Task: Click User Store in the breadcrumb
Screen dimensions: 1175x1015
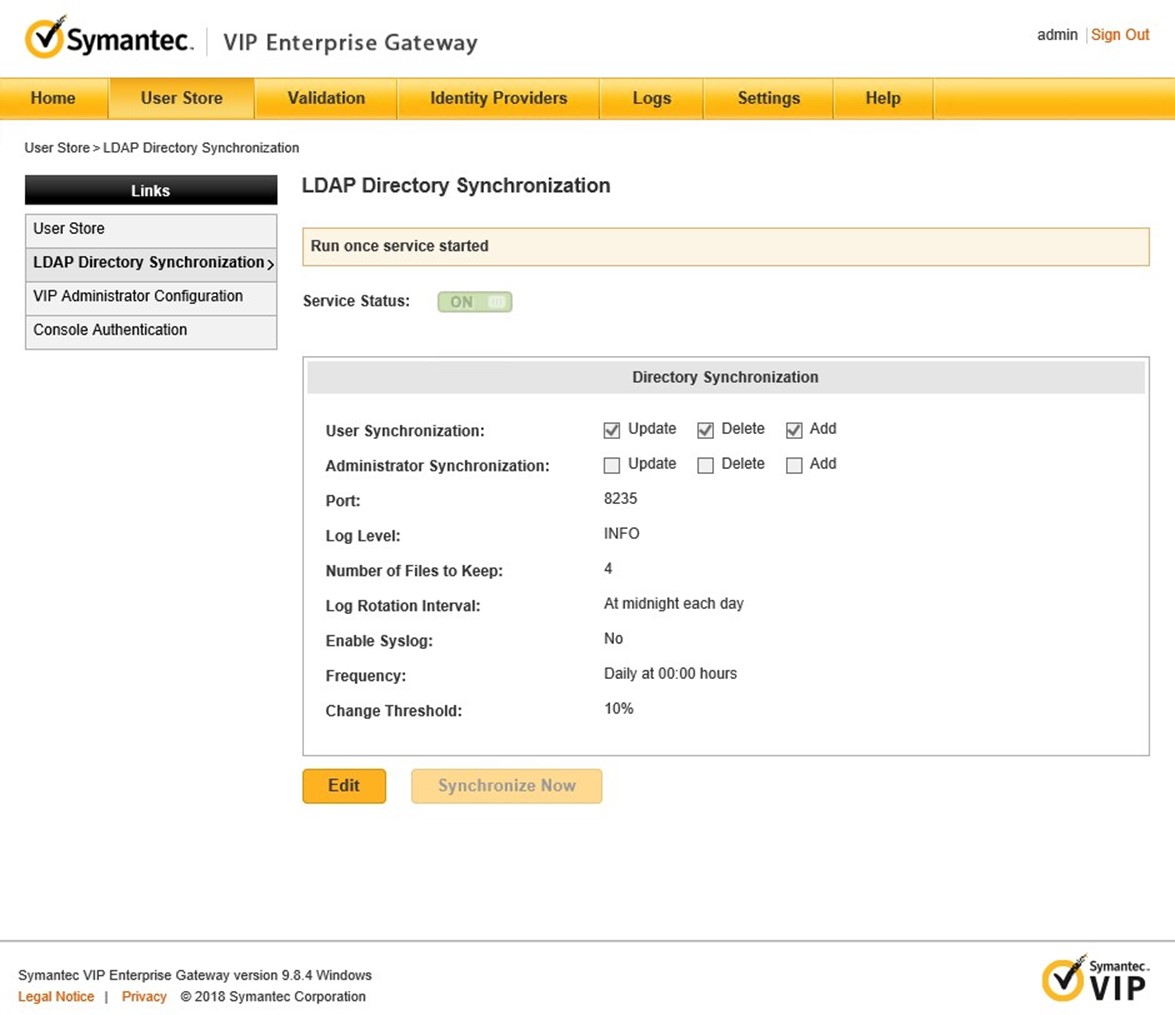Action: click(x=57, y=148)
